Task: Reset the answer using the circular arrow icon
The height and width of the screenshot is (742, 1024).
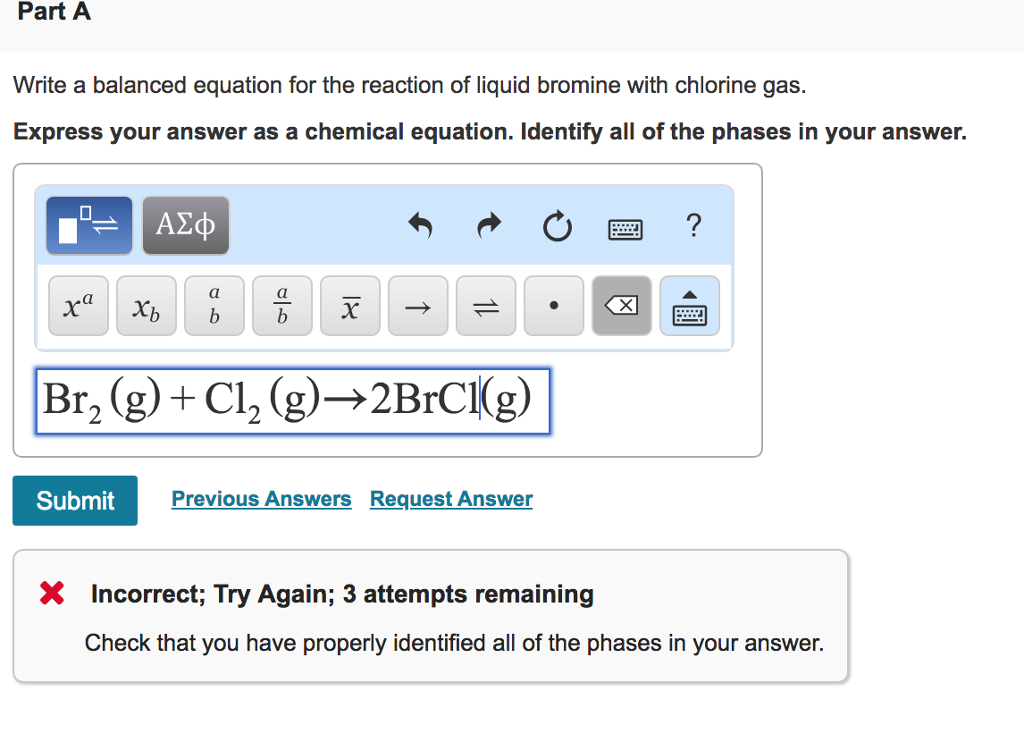Action: 557,227
